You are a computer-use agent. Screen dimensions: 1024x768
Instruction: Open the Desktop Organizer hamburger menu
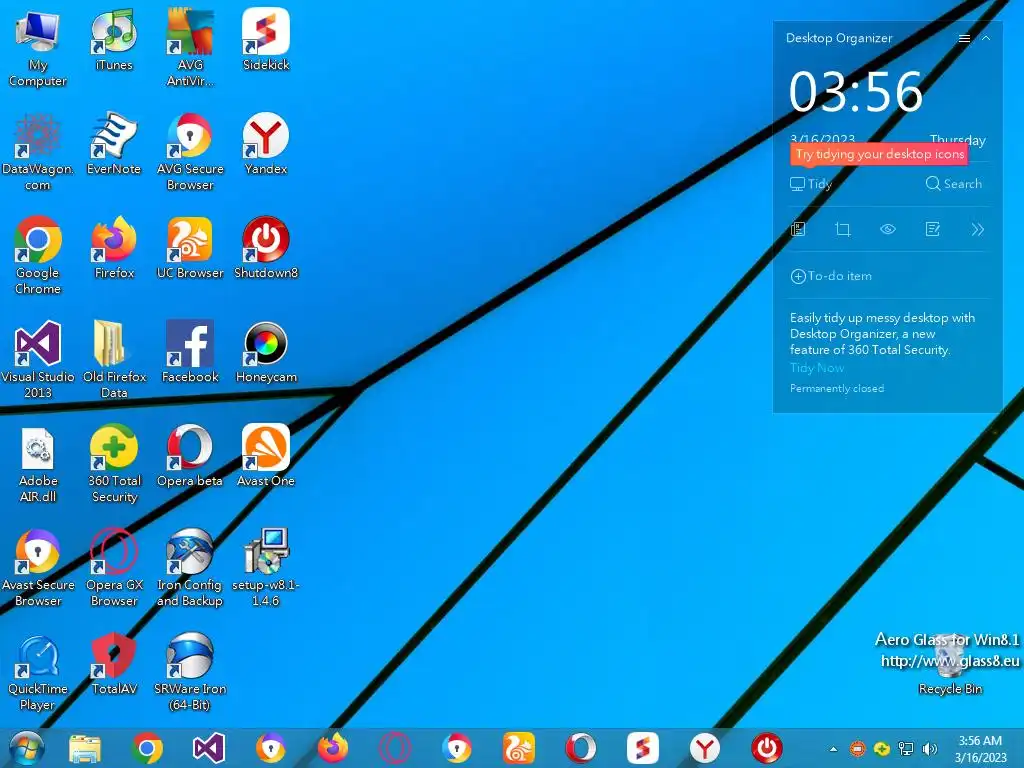pyautogui.click(x=964, y=39)
